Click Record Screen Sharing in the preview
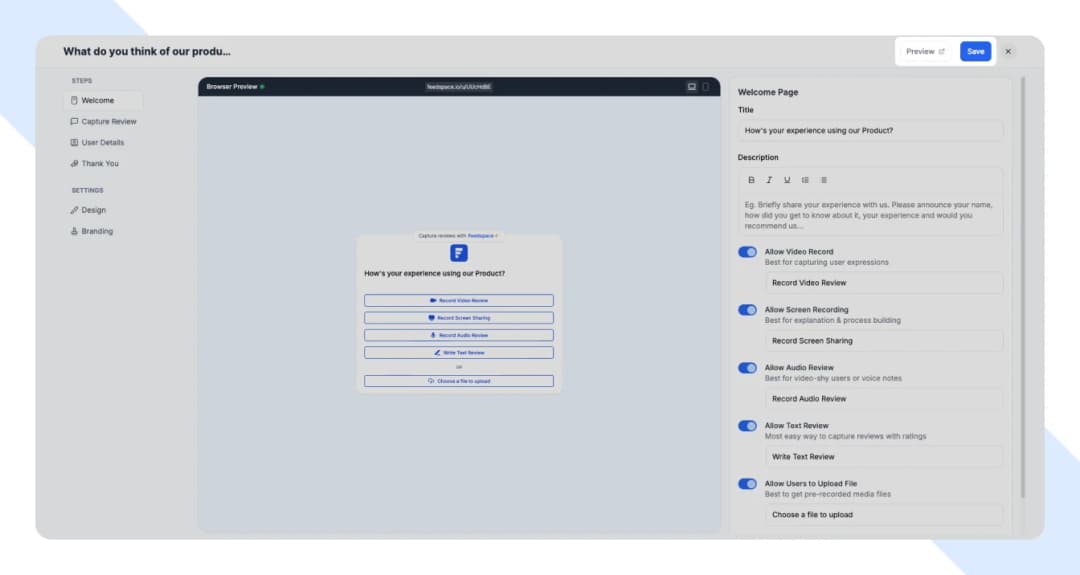The image size is (1080, 575). (x=459, y=317)
